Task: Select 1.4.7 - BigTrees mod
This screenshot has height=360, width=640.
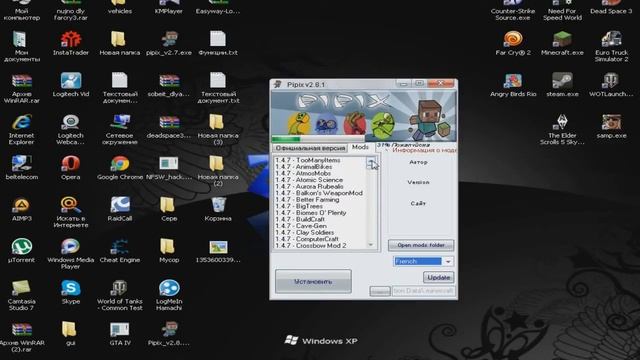Action: 299,206
